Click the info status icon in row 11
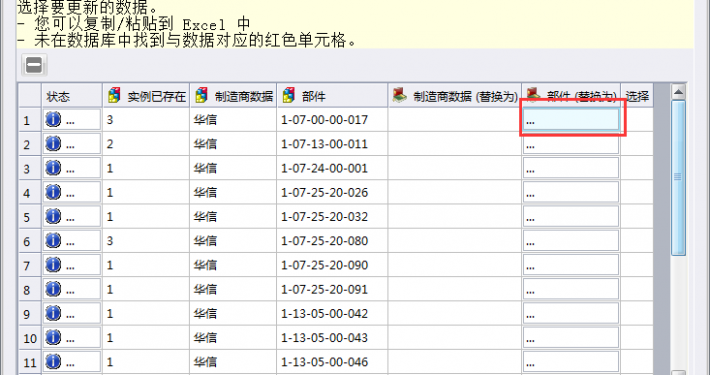This screenshot has height=375, width=710. click(53, 362)
